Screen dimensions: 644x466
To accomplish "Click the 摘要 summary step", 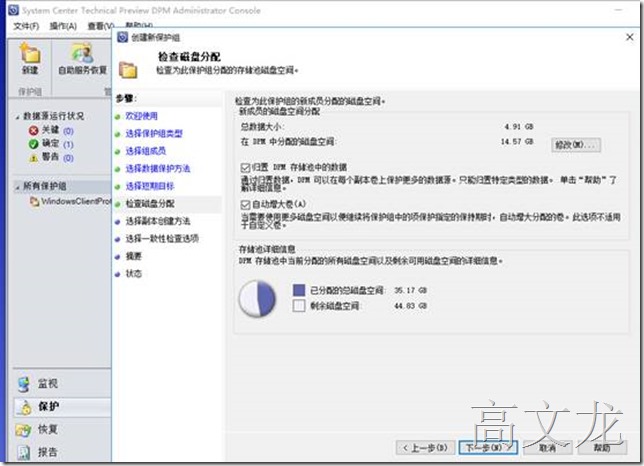I will pos(133,256).
